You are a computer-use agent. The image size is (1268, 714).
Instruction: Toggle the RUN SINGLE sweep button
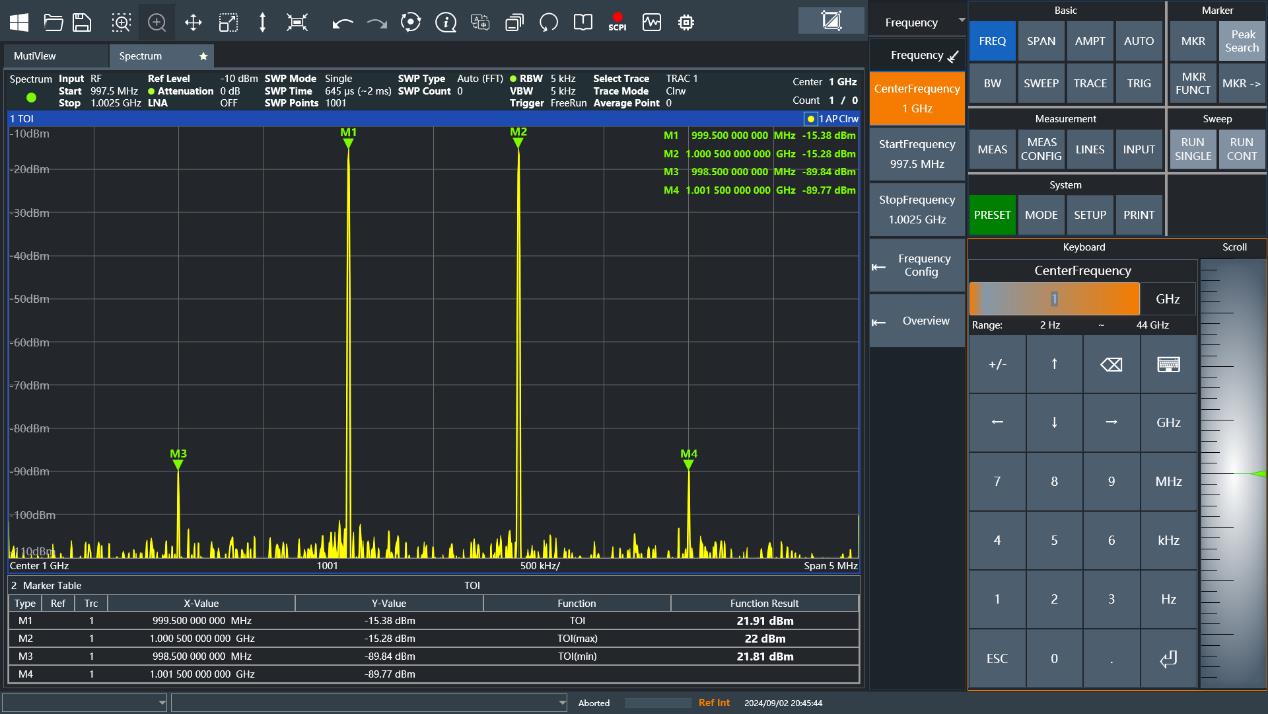point(1192,149)
